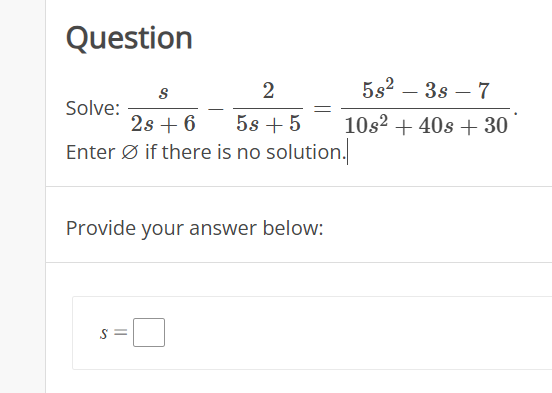Click the italic s label beside answer box
The height and width of the screenshot is (393, 552).
tap(104, 333)
